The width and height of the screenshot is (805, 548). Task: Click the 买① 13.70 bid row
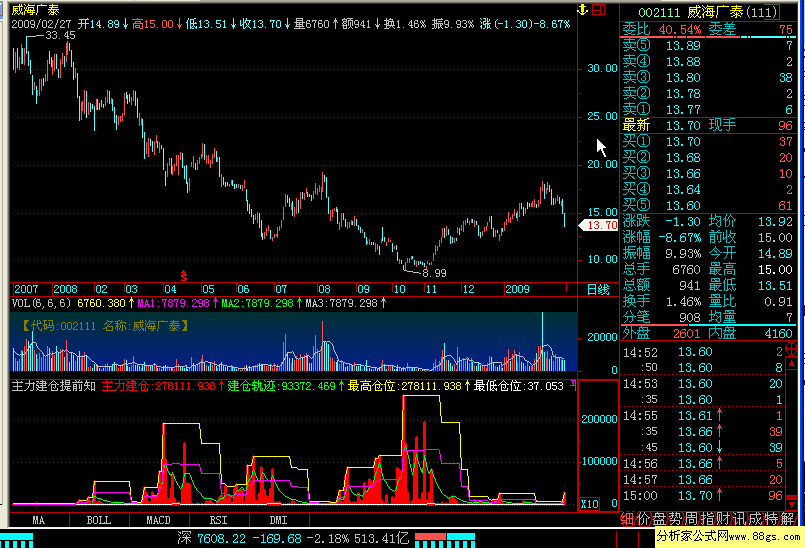[x=708, y=142]
